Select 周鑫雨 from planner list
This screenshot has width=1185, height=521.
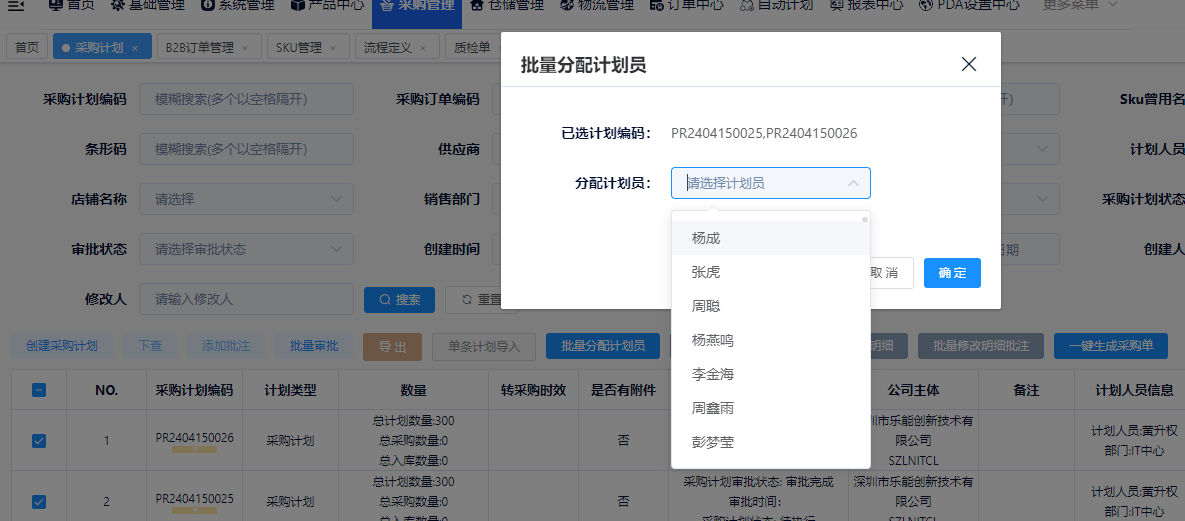coord(771,408)
